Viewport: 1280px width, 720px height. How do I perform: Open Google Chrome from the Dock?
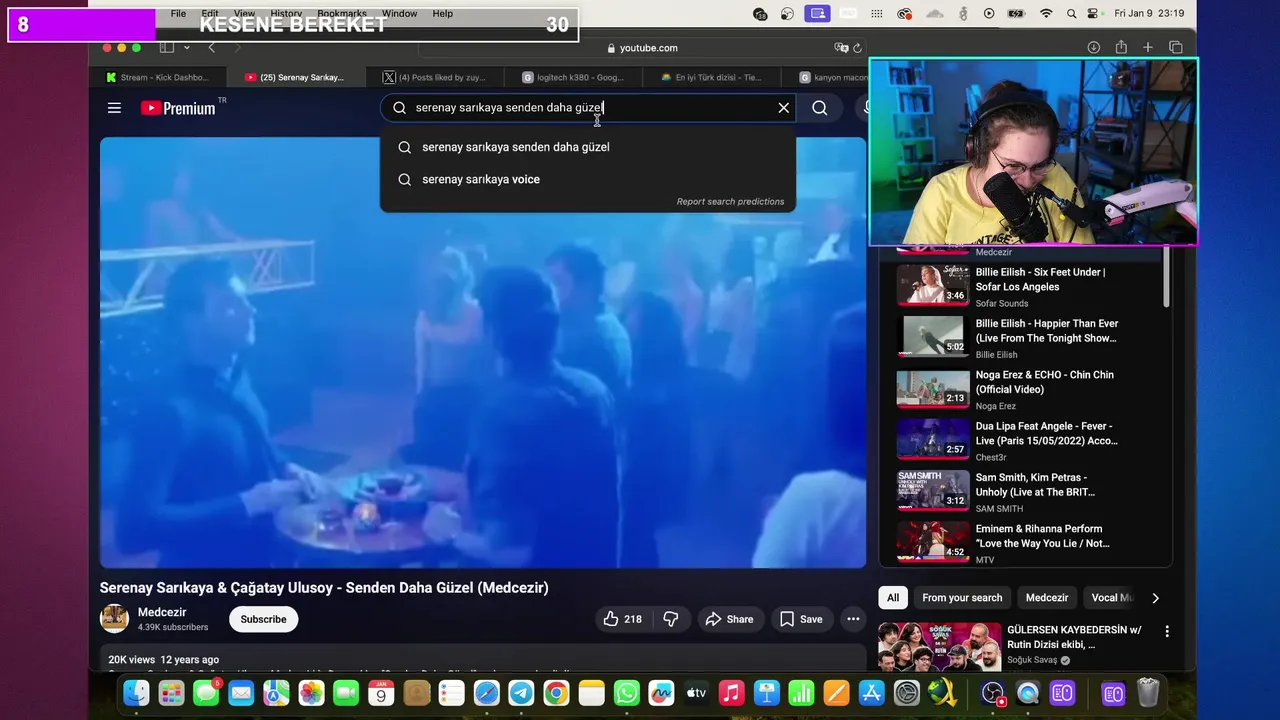(556, 693)
